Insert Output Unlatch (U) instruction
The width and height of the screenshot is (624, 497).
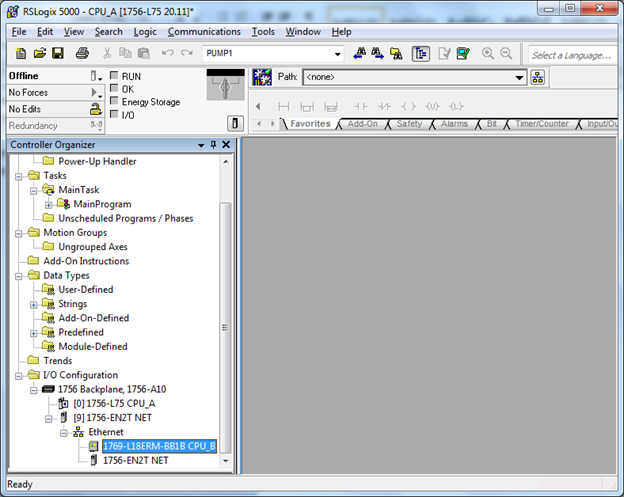coord(432,107)
